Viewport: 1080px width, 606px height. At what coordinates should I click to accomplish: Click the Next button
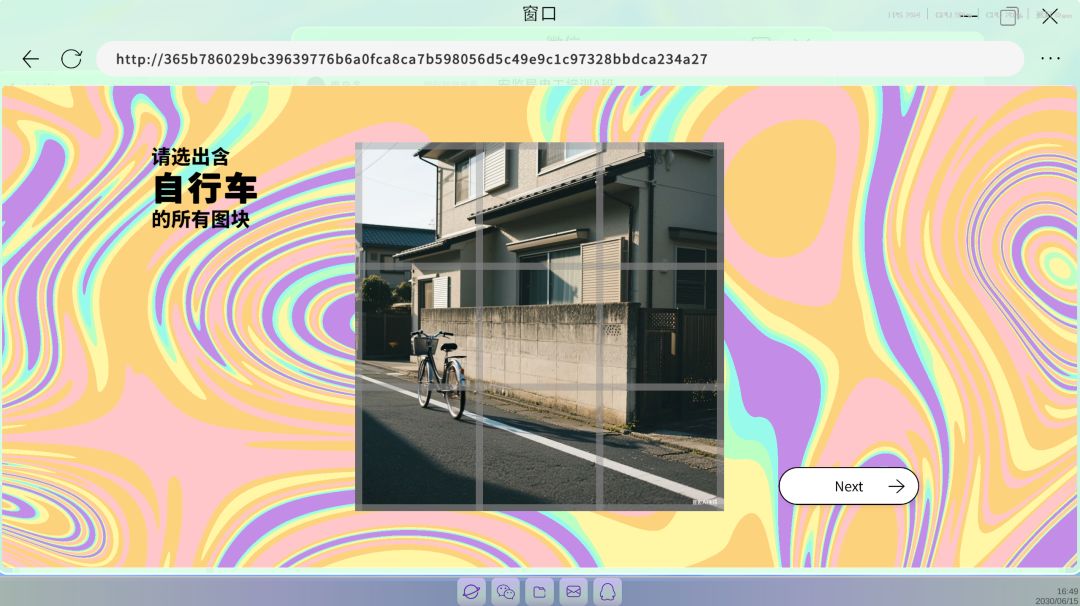tap(849, 486)
